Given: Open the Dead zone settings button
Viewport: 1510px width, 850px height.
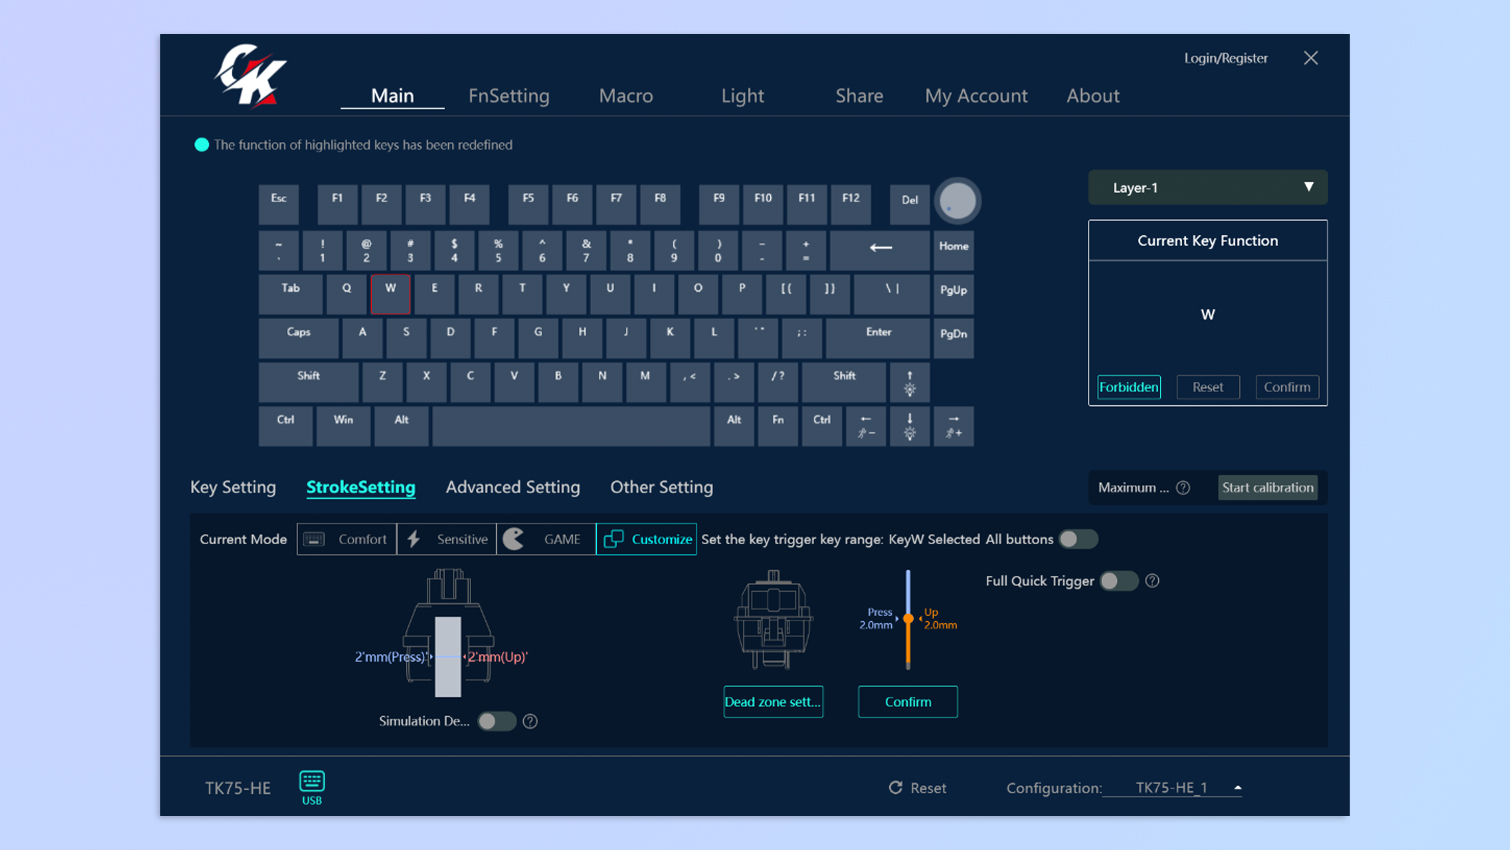Looking at the screenshot, I should click(773, 702).
